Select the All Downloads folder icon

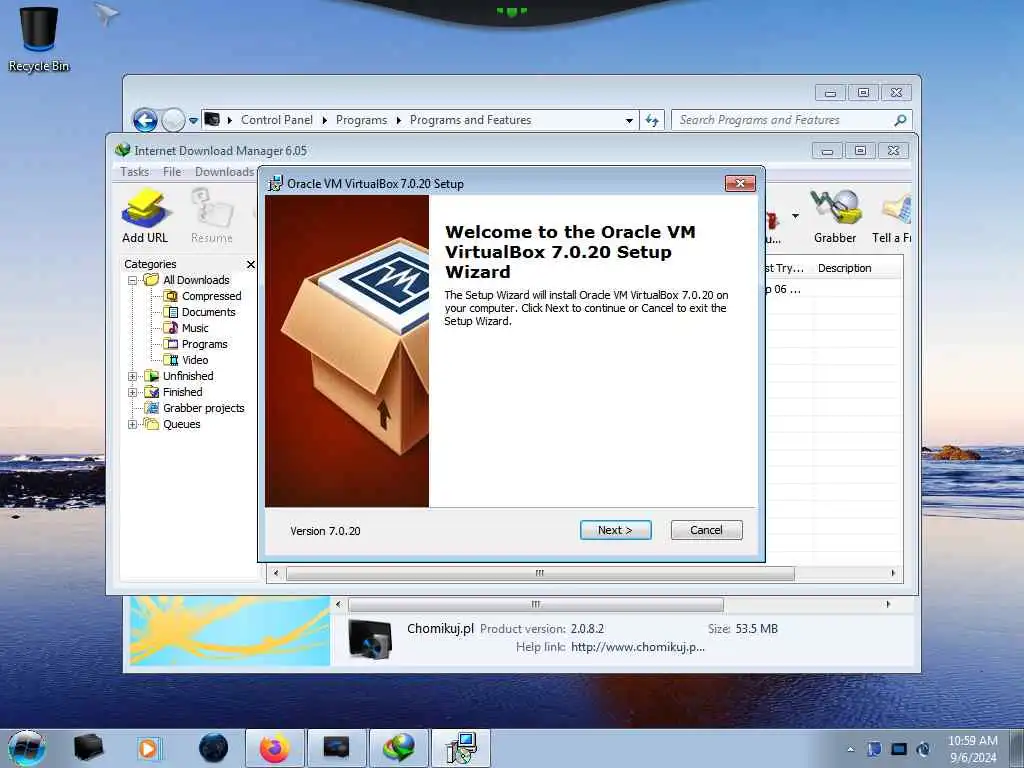(x=152, y=280)
